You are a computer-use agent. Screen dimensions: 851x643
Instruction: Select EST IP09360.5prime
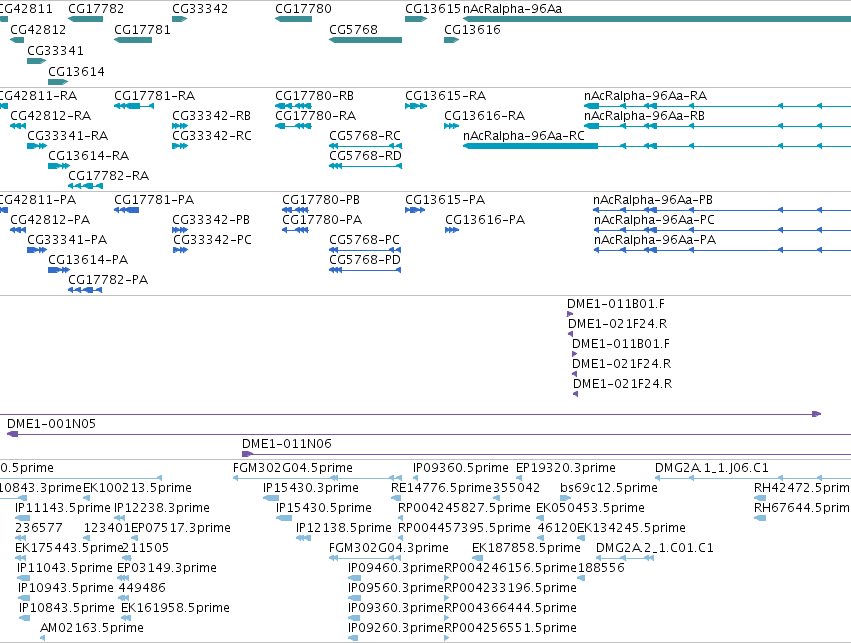[461, 468]
